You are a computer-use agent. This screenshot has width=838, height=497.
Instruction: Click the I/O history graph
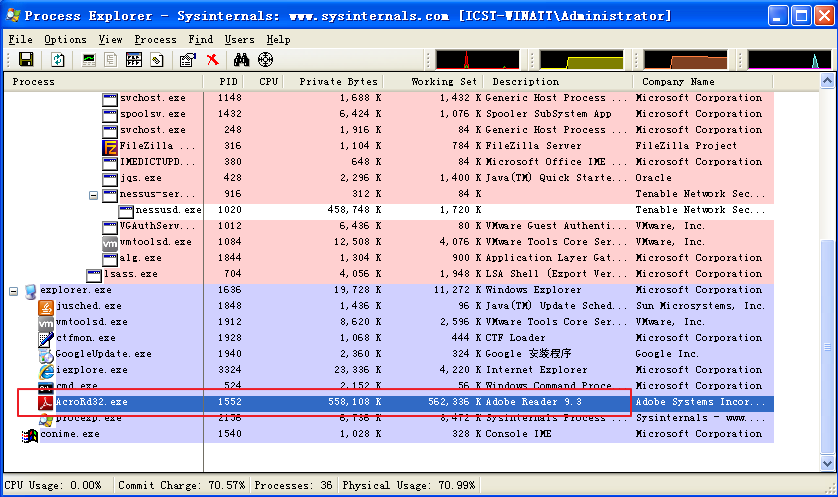tap(790, 60)
